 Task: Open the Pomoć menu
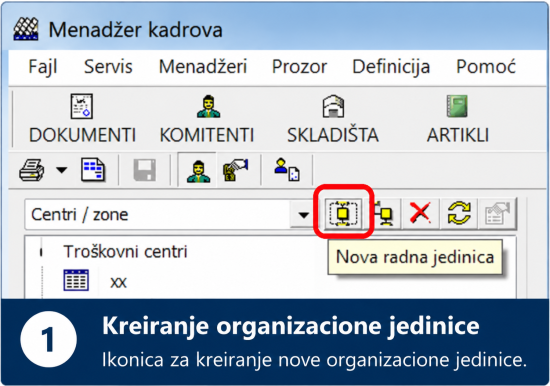click(x=486, y=66)
